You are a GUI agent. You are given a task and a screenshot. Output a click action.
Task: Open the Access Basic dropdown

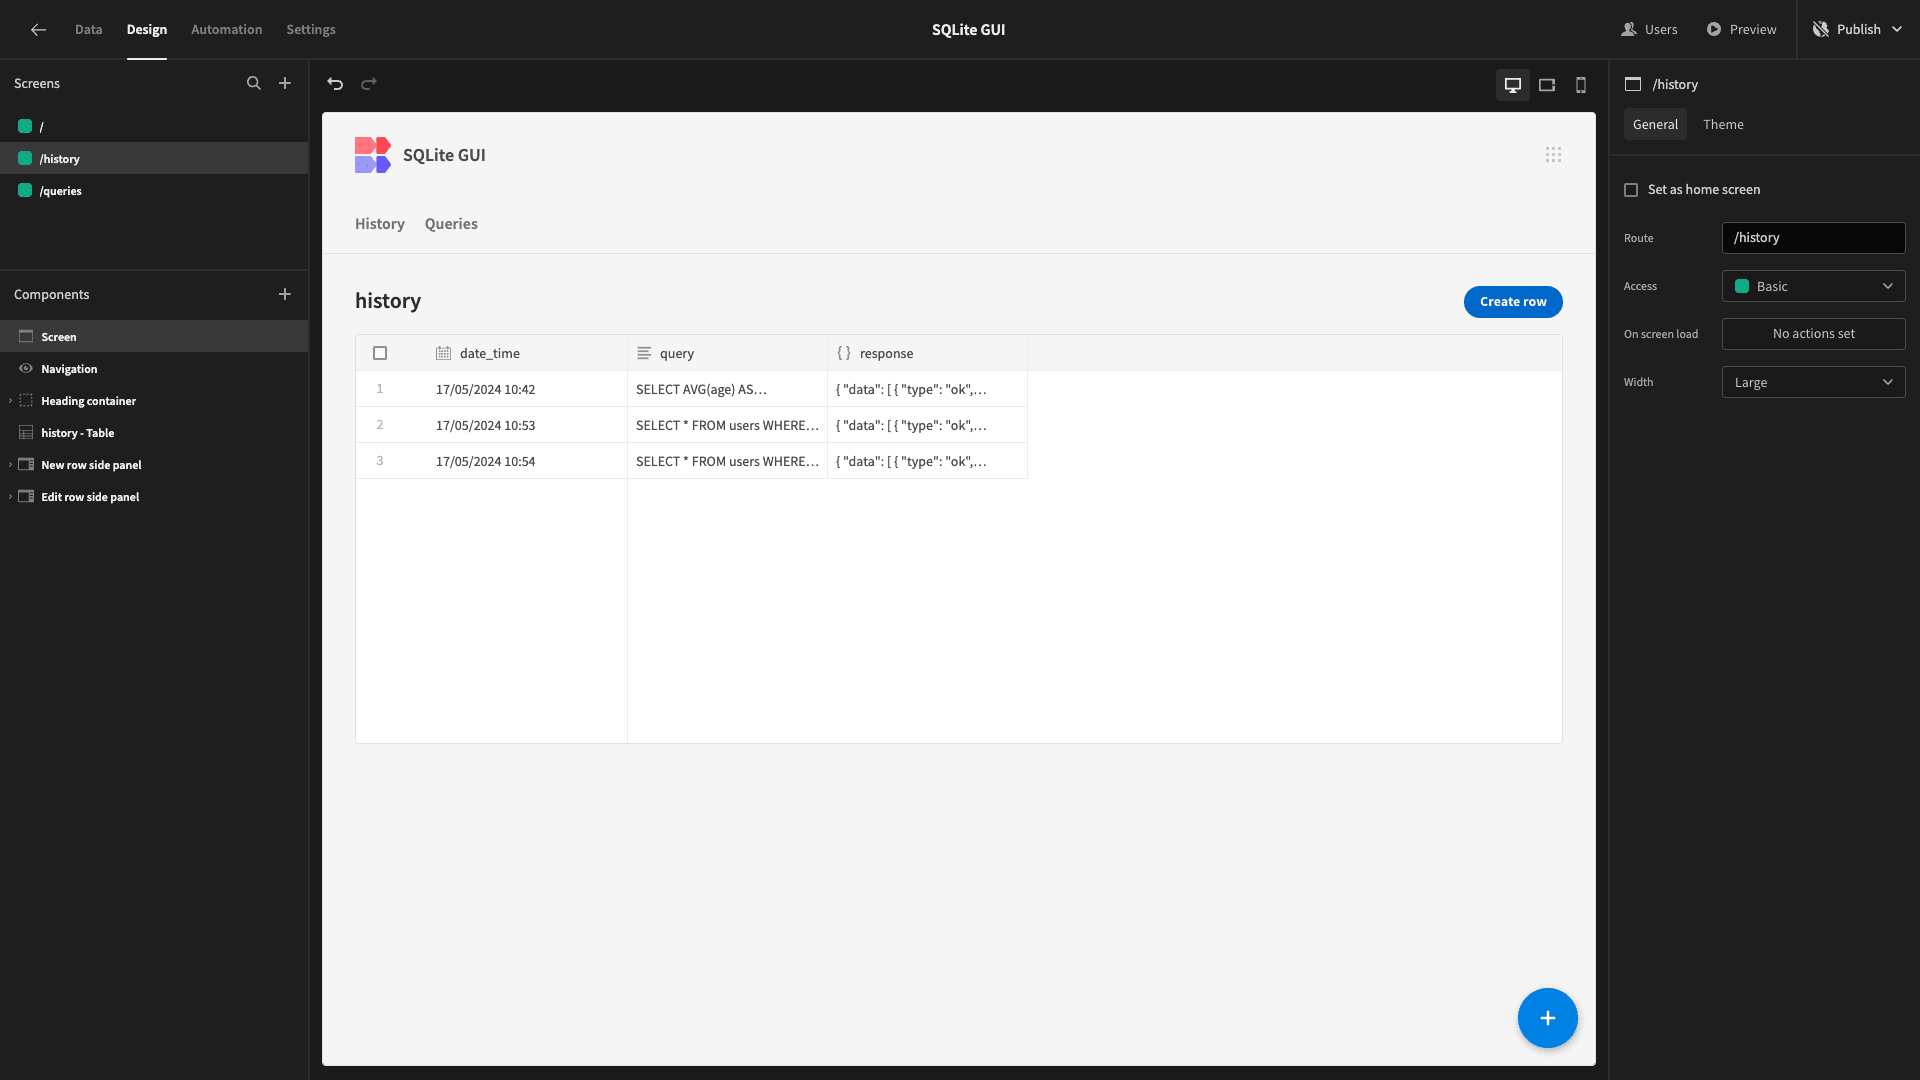pos(1813,286)
